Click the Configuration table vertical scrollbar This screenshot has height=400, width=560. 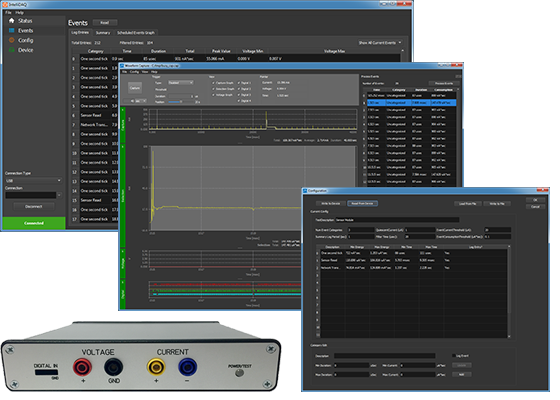point(509,291)
